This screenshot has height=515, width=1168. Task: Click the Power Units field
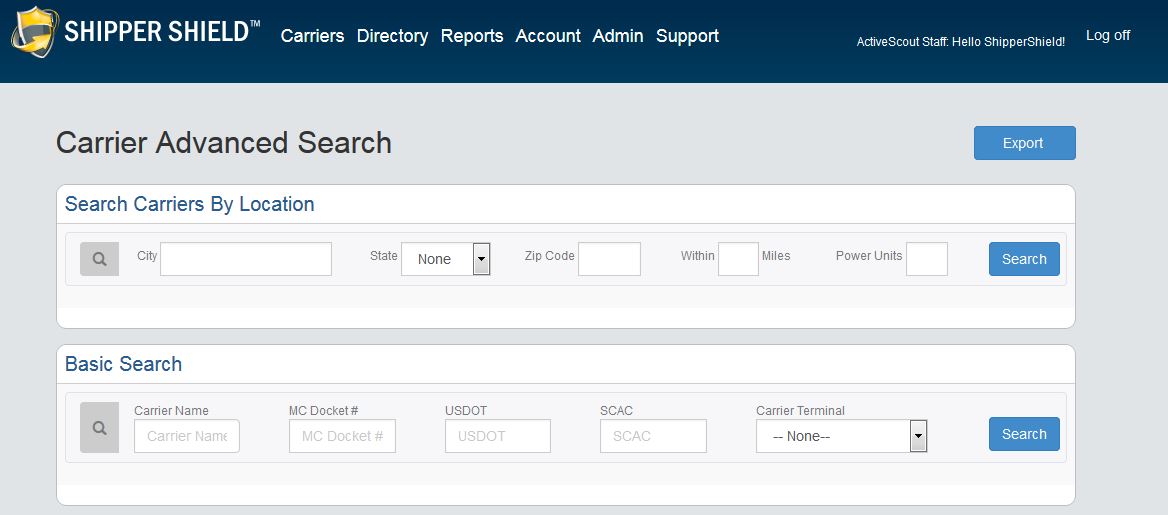[x=926, y=259]
